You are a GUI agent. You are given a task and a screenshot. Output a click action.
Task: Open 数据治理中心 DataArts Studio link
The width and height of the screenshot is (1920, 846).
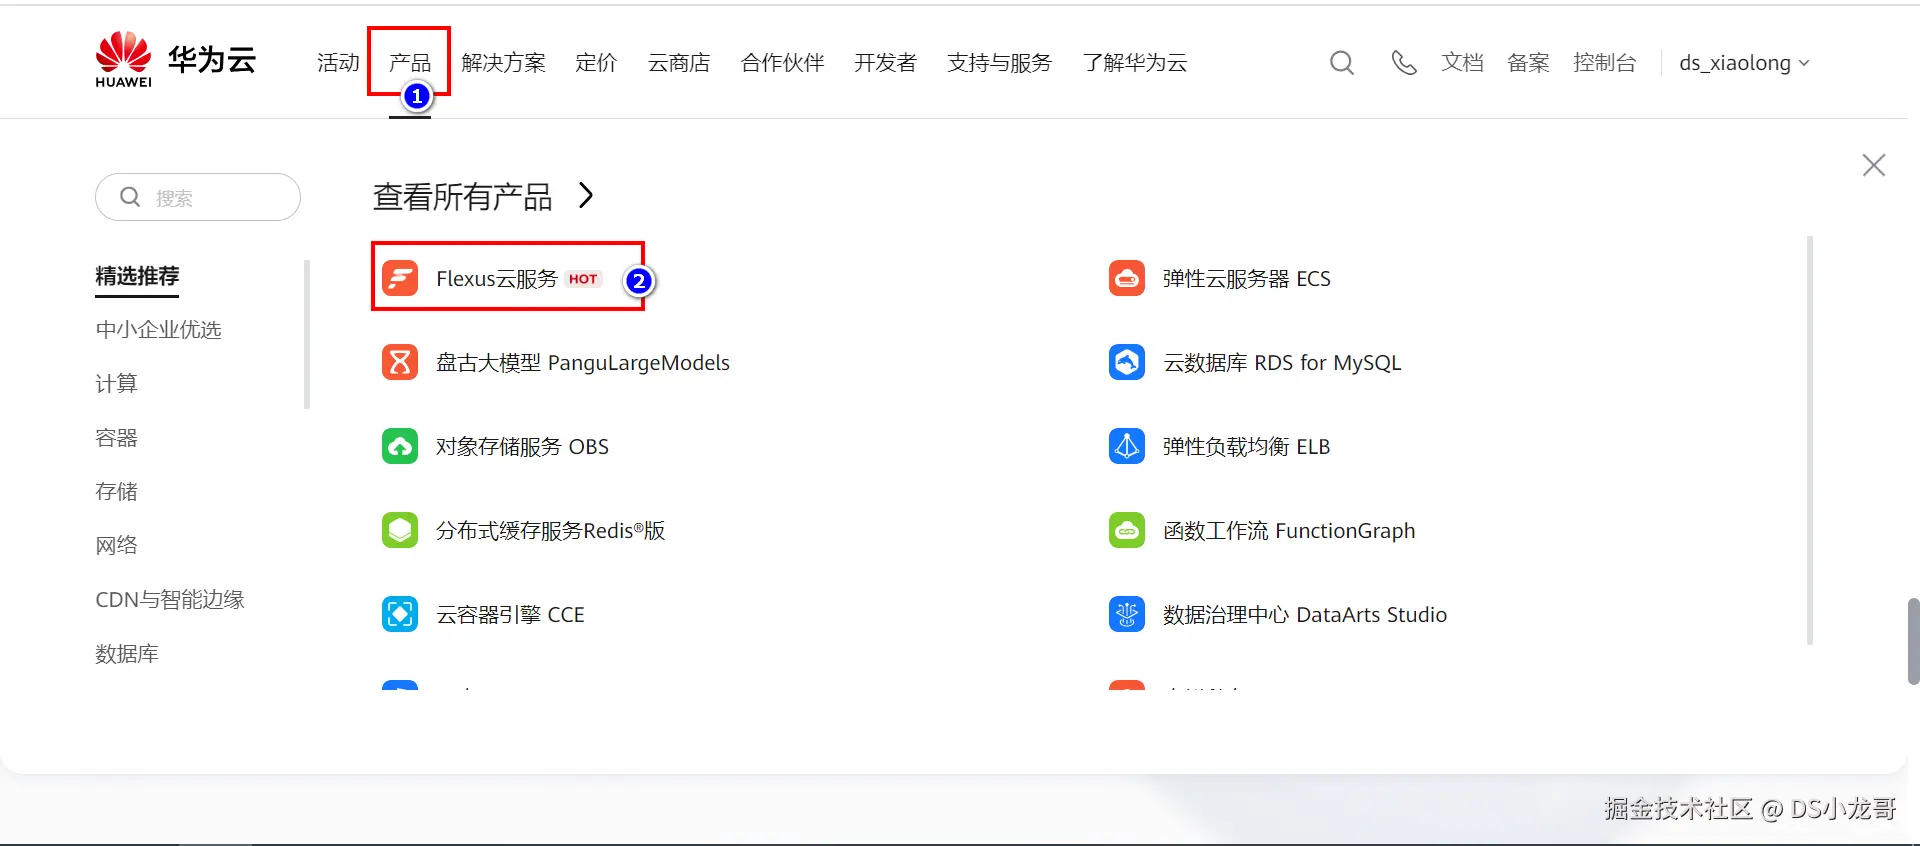click(1305, 615)
